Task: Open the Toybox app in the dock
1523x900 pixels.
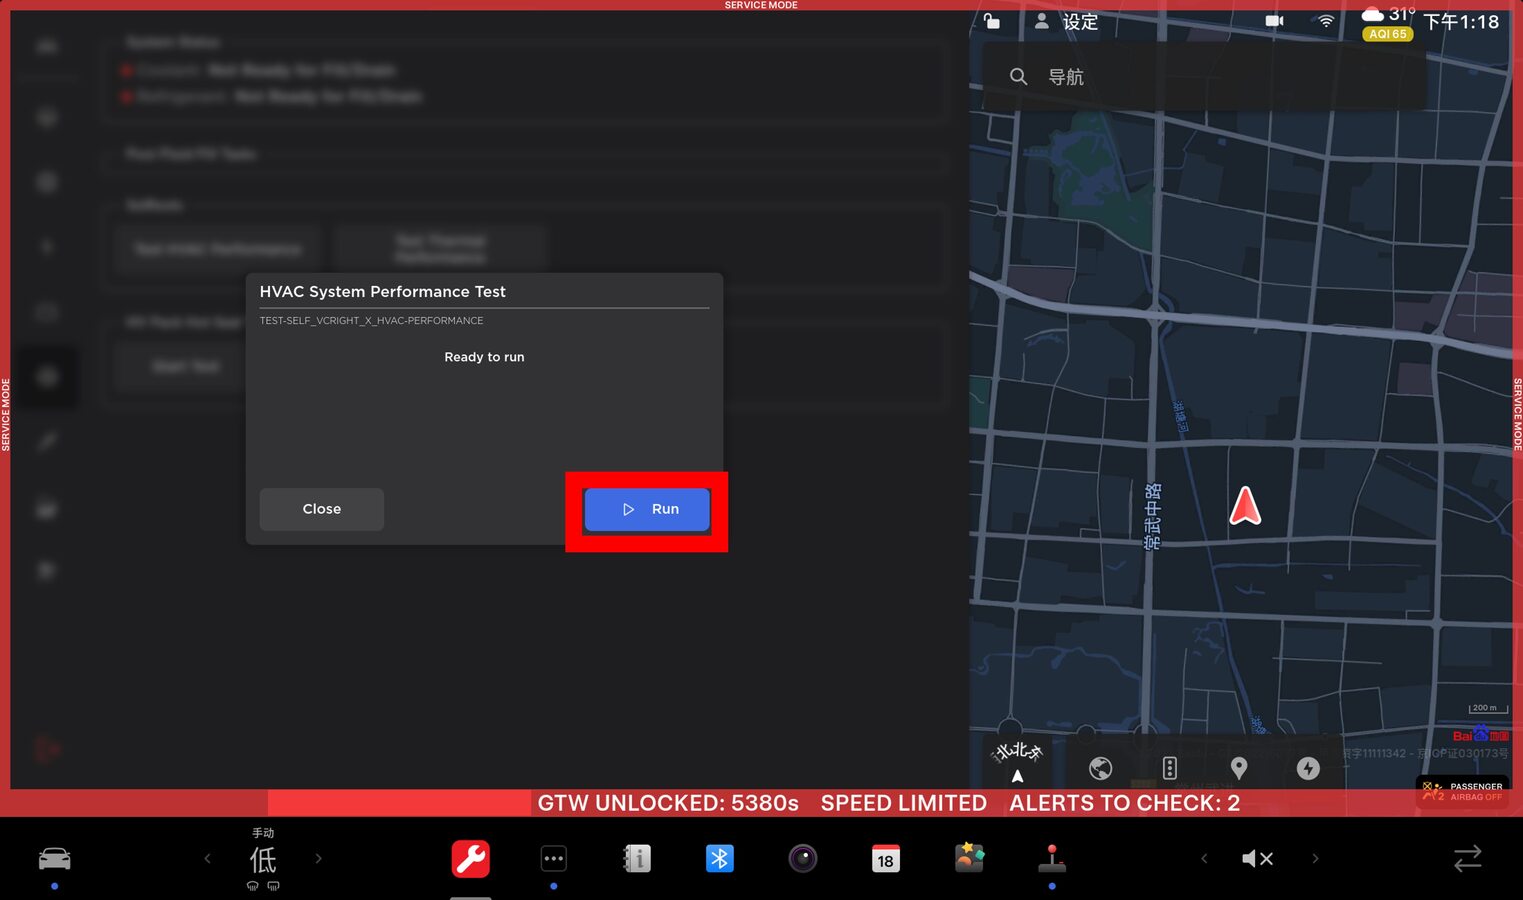Action: pyautogui.click(x=968, y=859)
